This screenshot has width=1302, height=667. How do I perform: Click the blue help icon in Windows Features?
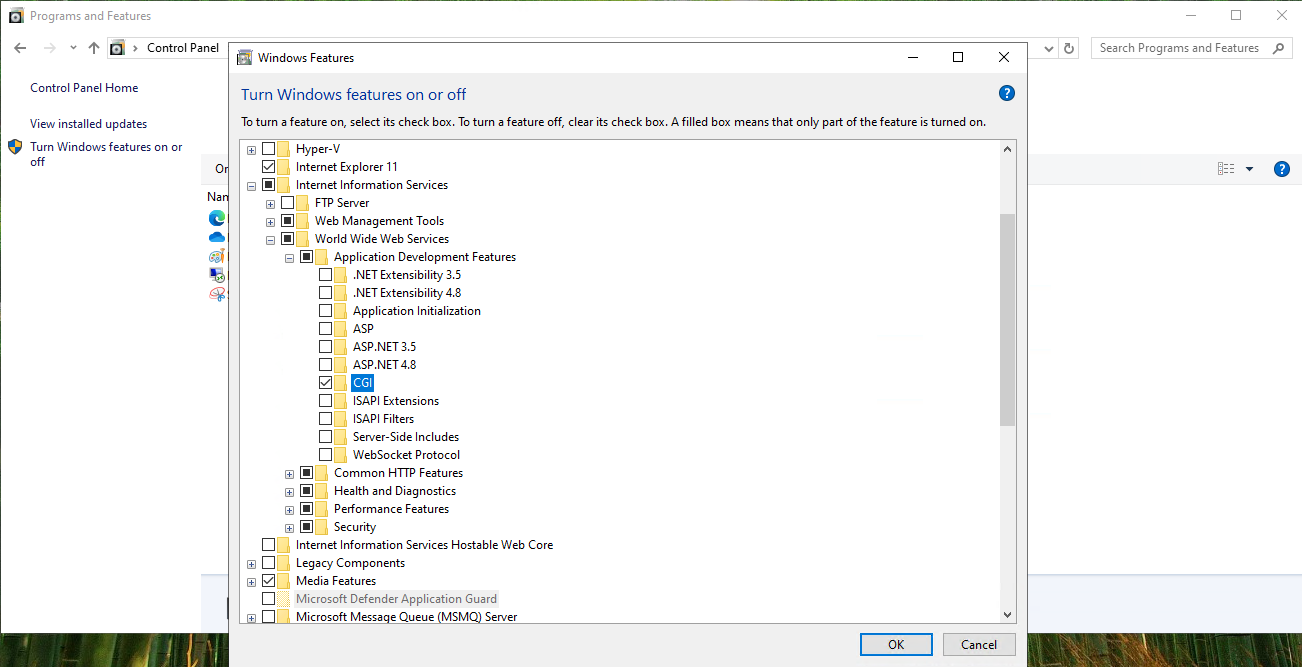coord(1007,93)
